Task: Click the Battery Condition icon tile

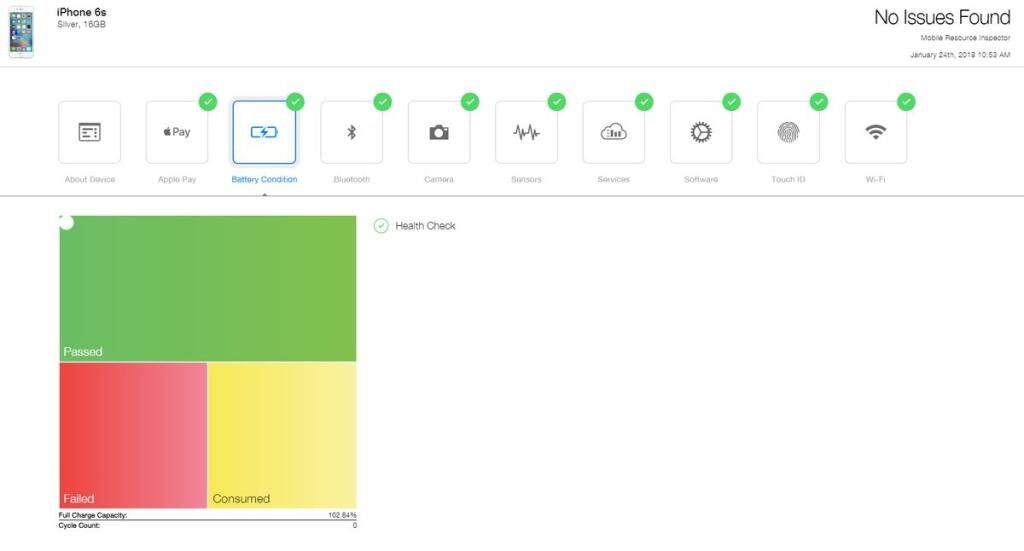Action: pyautogui.click(x=264, y=133)
